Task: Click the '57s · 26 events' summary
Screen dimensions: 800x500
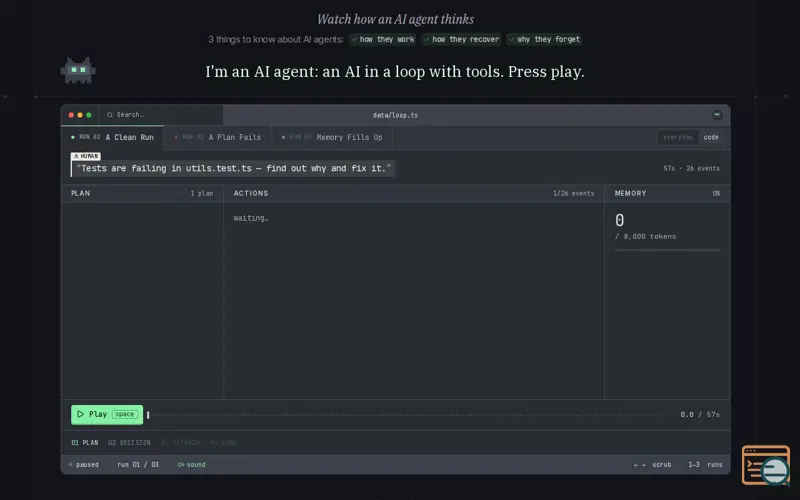Action: (x=691, y=168)
